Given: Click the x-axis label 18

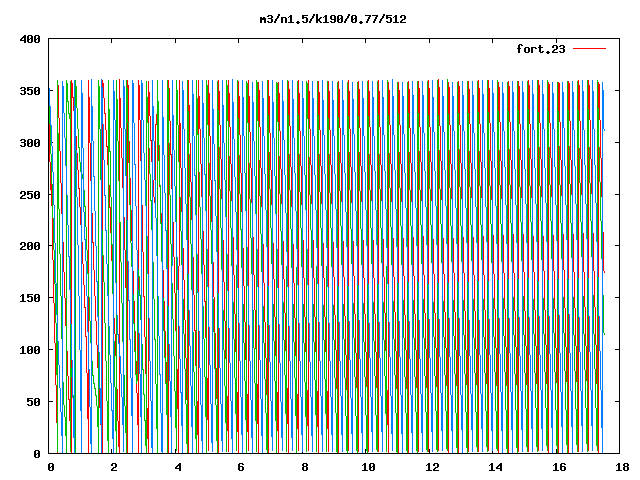Looking at the screenshot, I should [x=622, y=467].
